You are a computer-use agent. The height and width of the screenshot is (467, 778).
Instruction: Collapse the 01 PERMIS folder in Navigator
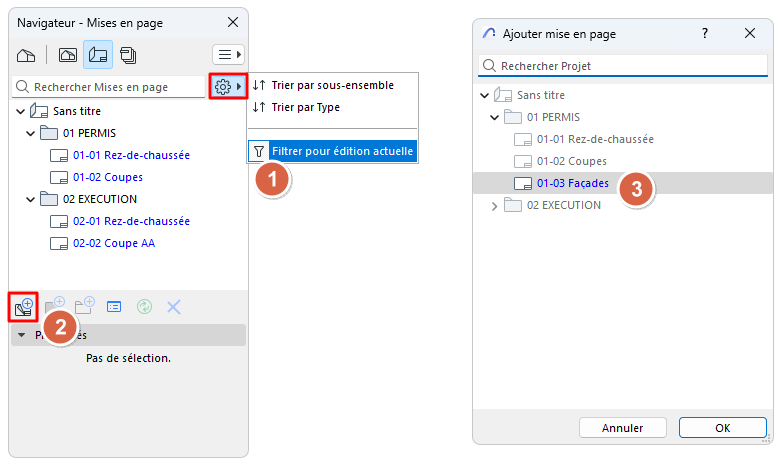coord(31,133)
